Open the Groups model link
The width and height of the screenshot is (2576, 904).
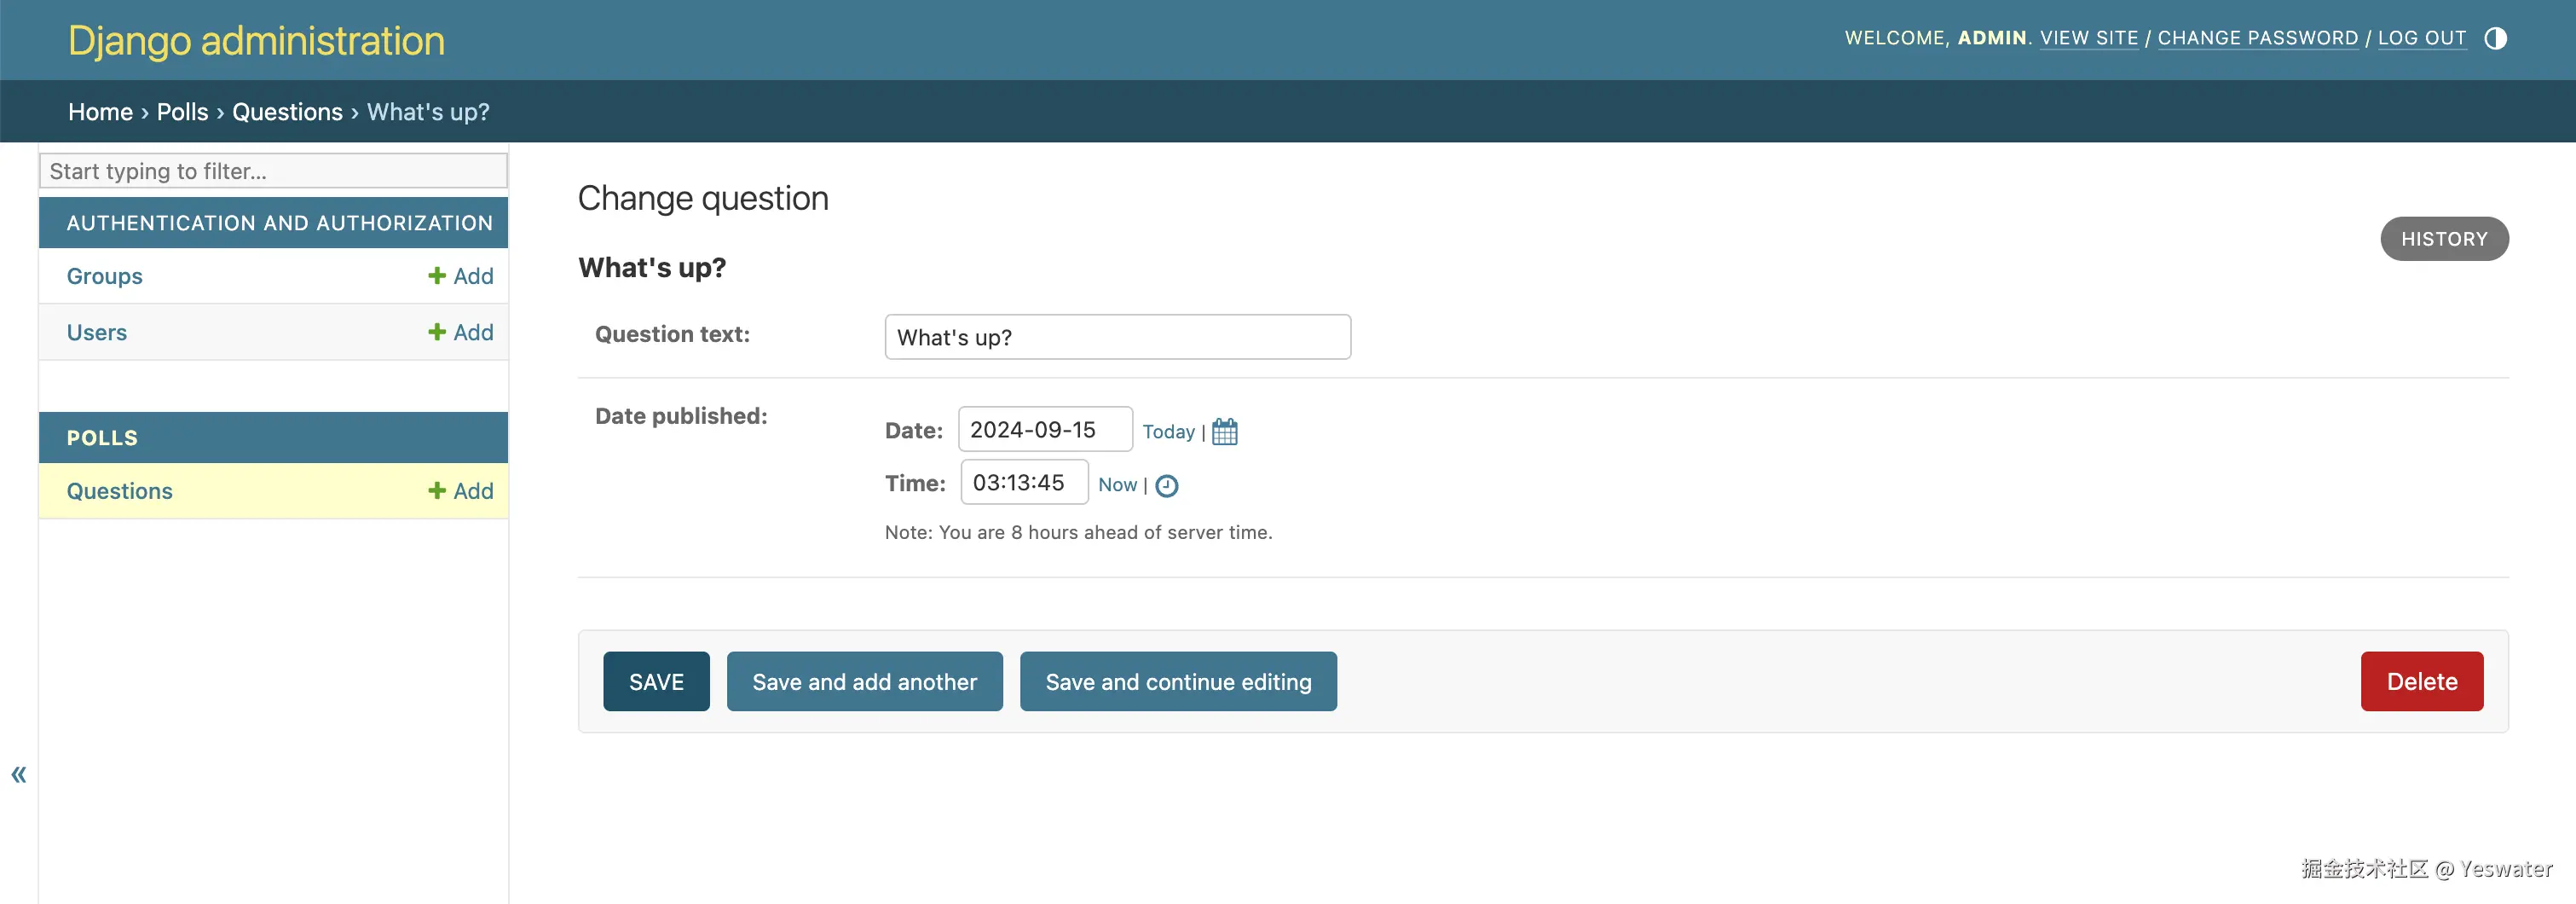[105, 276]
